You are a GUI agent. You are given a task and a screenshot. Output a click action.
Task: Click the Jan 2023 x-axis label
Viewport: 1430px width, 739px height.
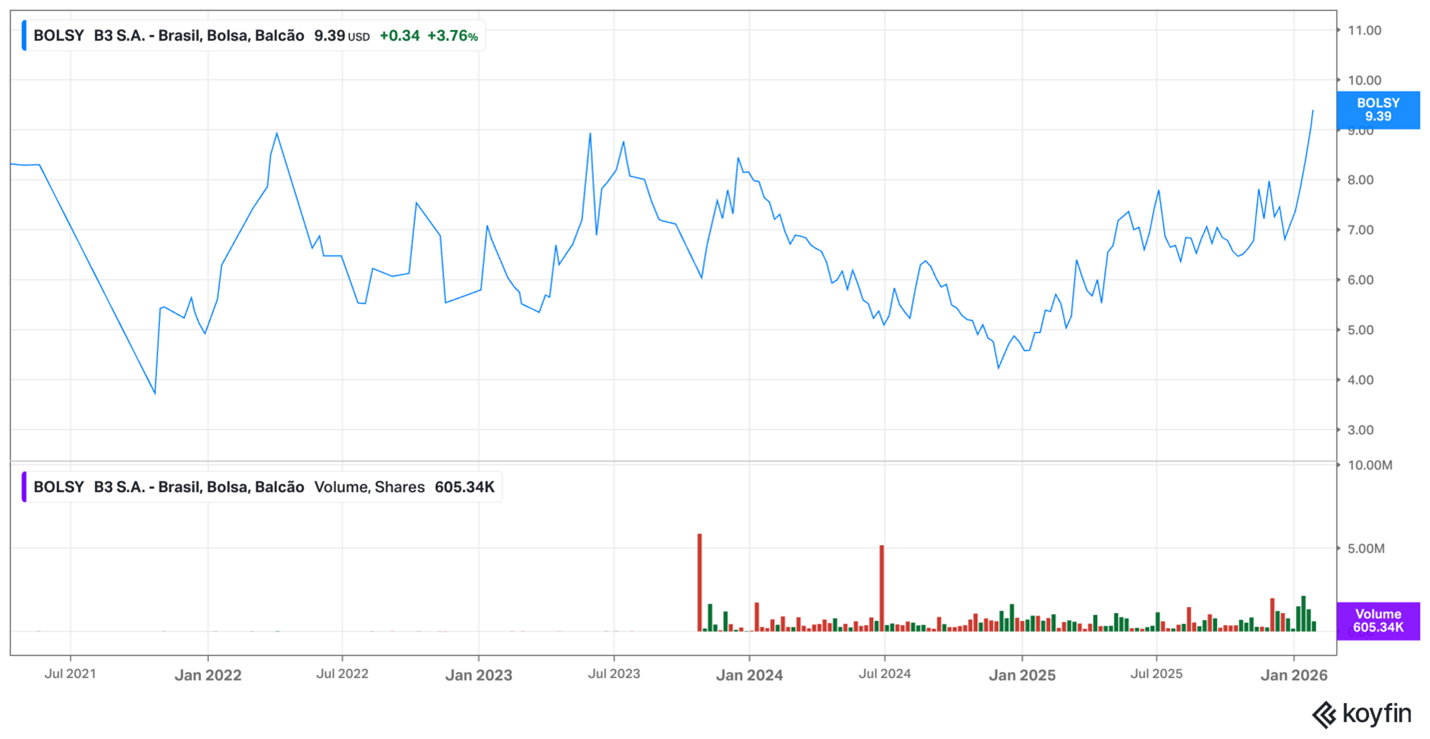pyautogui.click(x=478, y=675)
